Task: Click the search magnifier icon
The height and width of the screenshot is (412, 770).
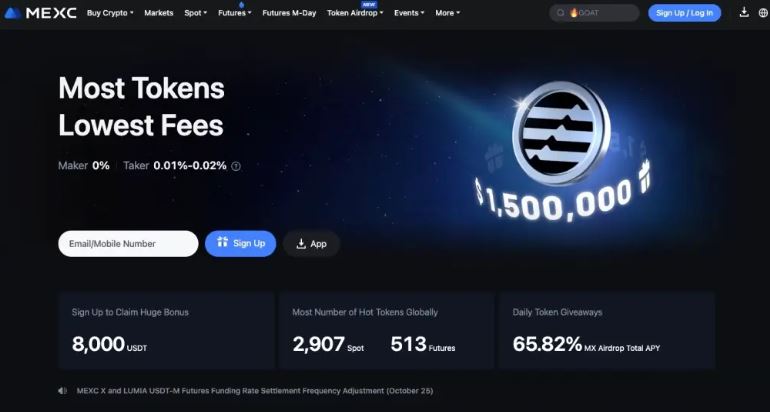Action: click(560, 13)
